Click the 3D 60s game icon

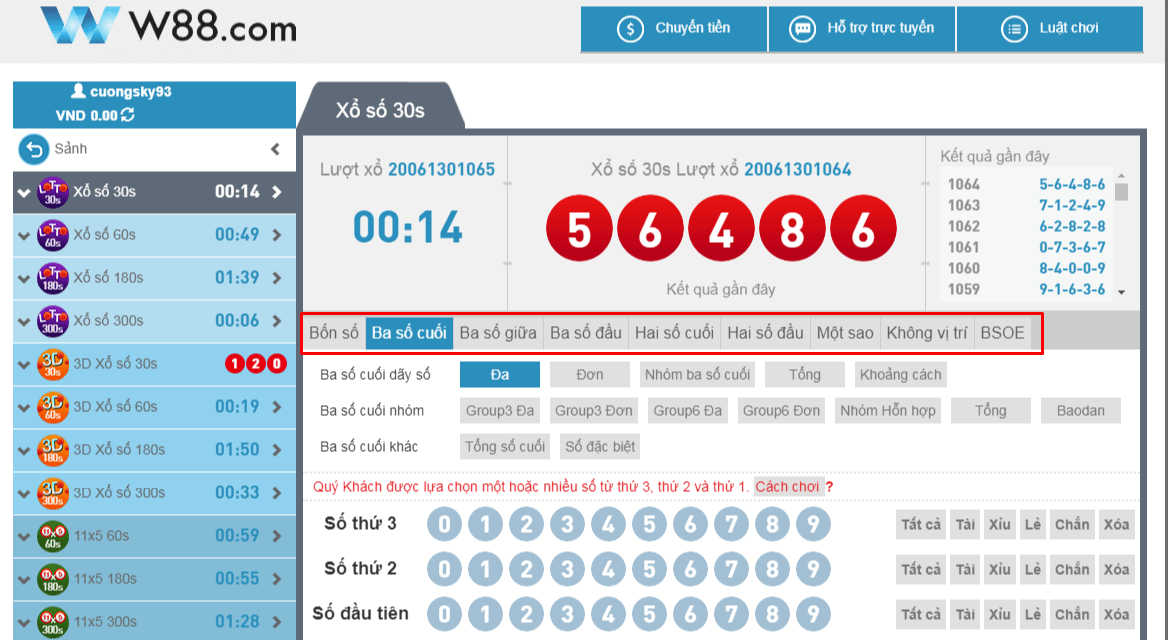(x=52, y=407)
